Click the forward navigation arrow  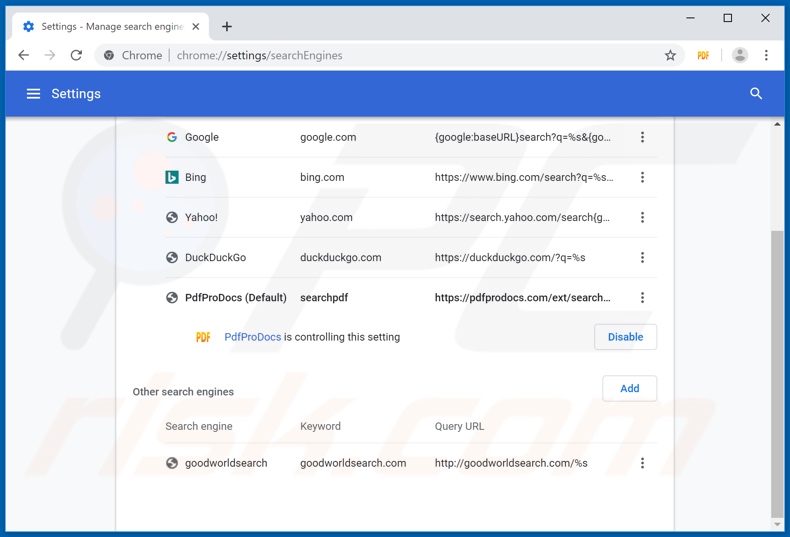tap(50, 55)
